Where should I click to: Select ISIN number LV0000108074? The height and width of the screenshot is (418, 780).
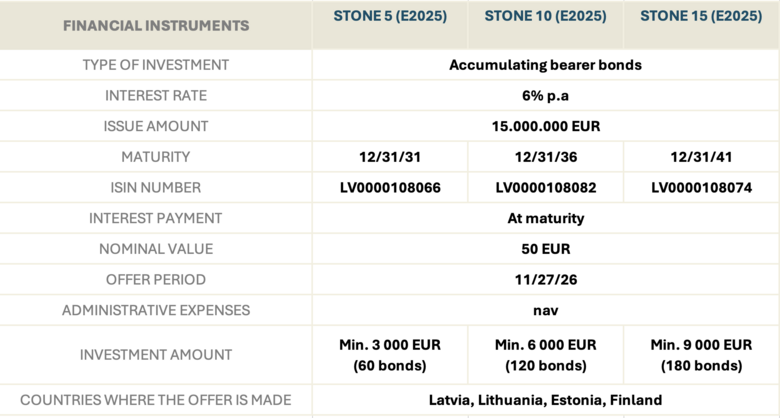[x=701, y=187]
